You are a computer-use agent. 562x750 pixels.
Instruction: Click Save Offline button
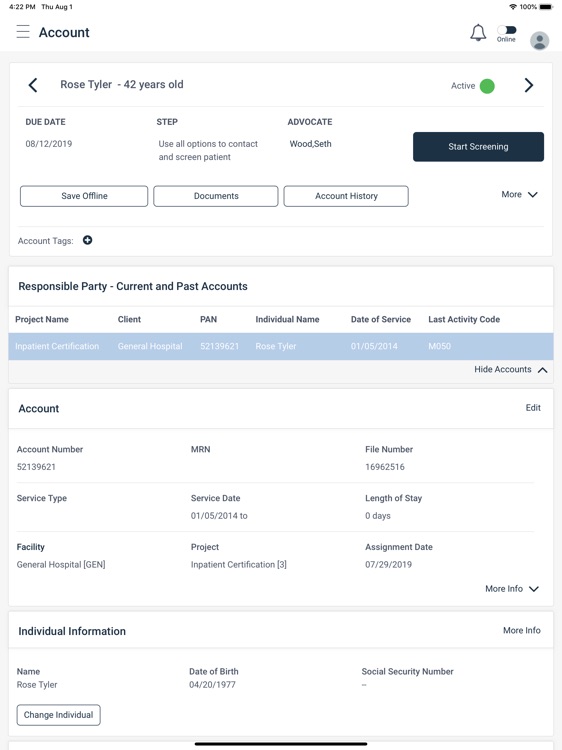click(x=84, y=196)
